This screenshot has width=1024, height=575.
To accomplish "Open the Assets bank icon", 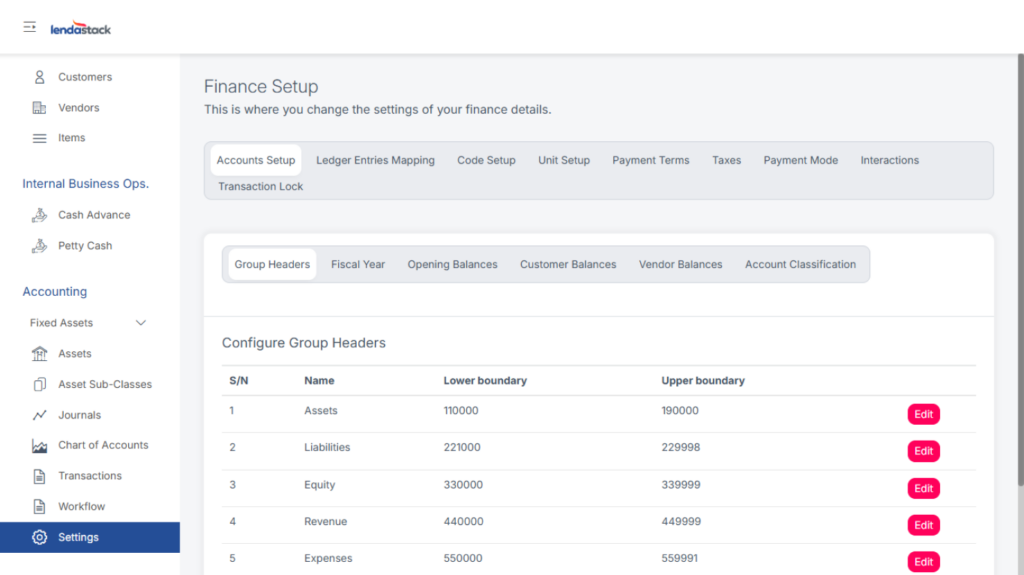I will (40, 354).
